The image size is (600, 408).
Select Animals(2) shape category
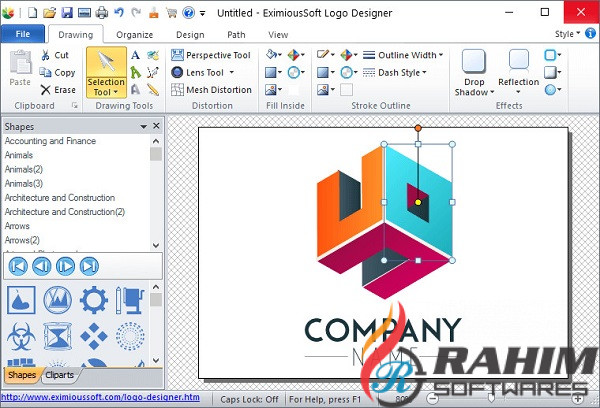tap(24, 169)
